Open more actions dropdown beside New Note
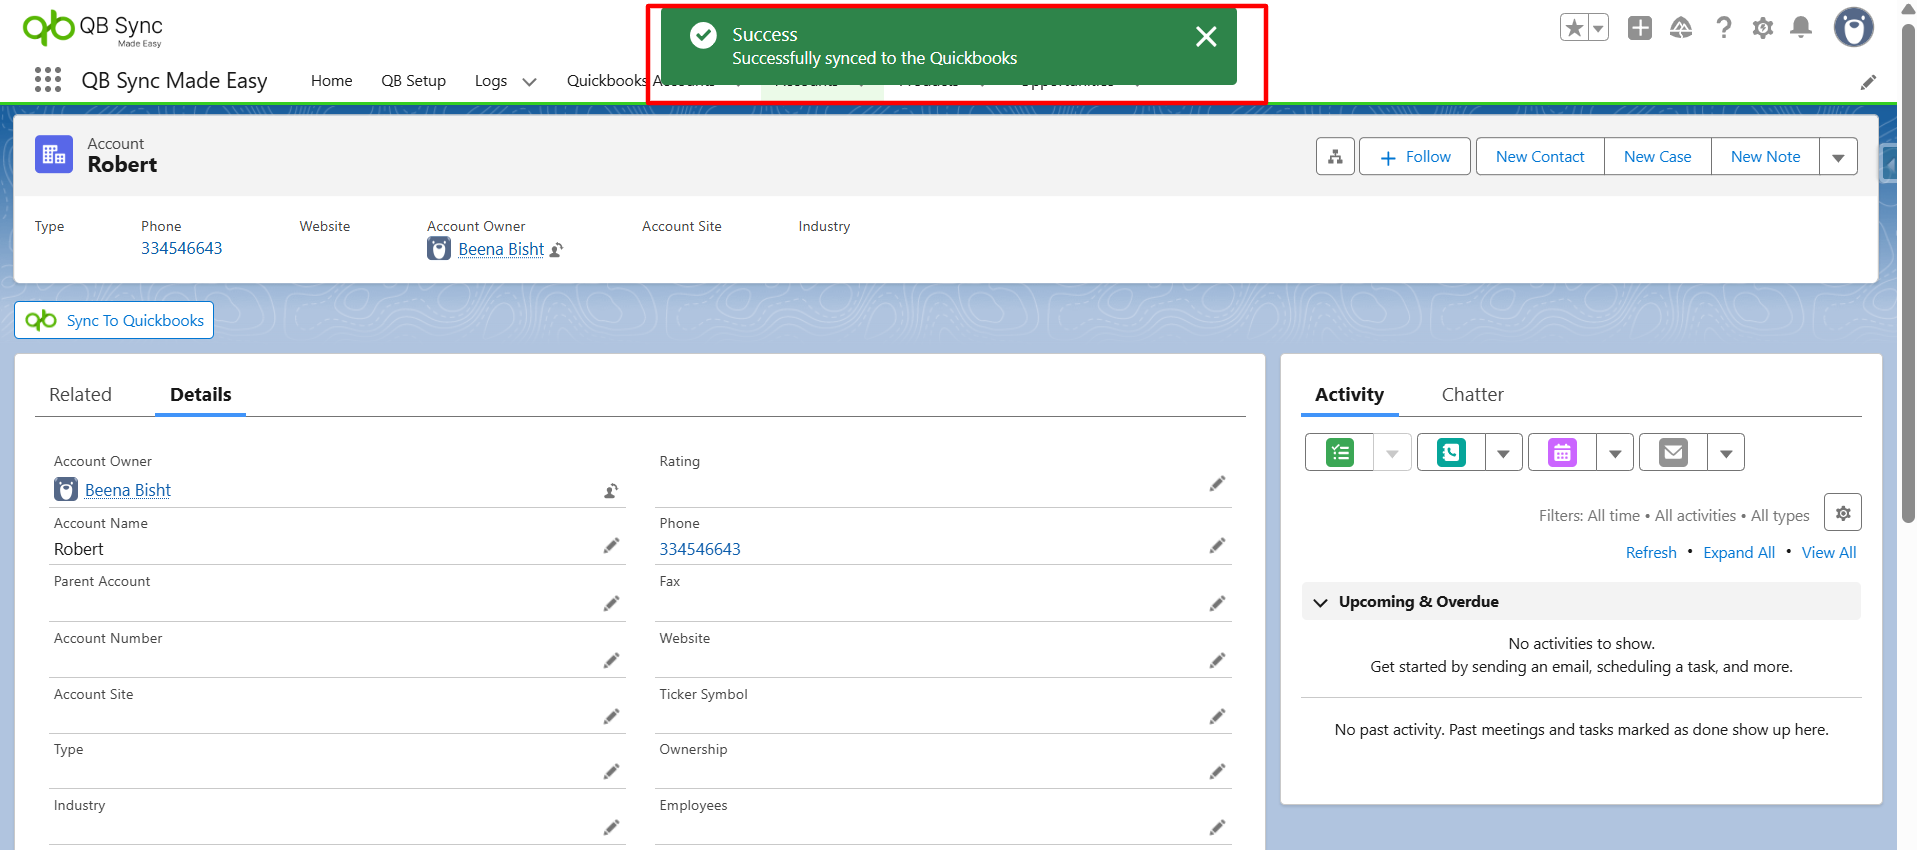Image resolution: width=1917 pixels, height=850 pixels. point(1838,157)
